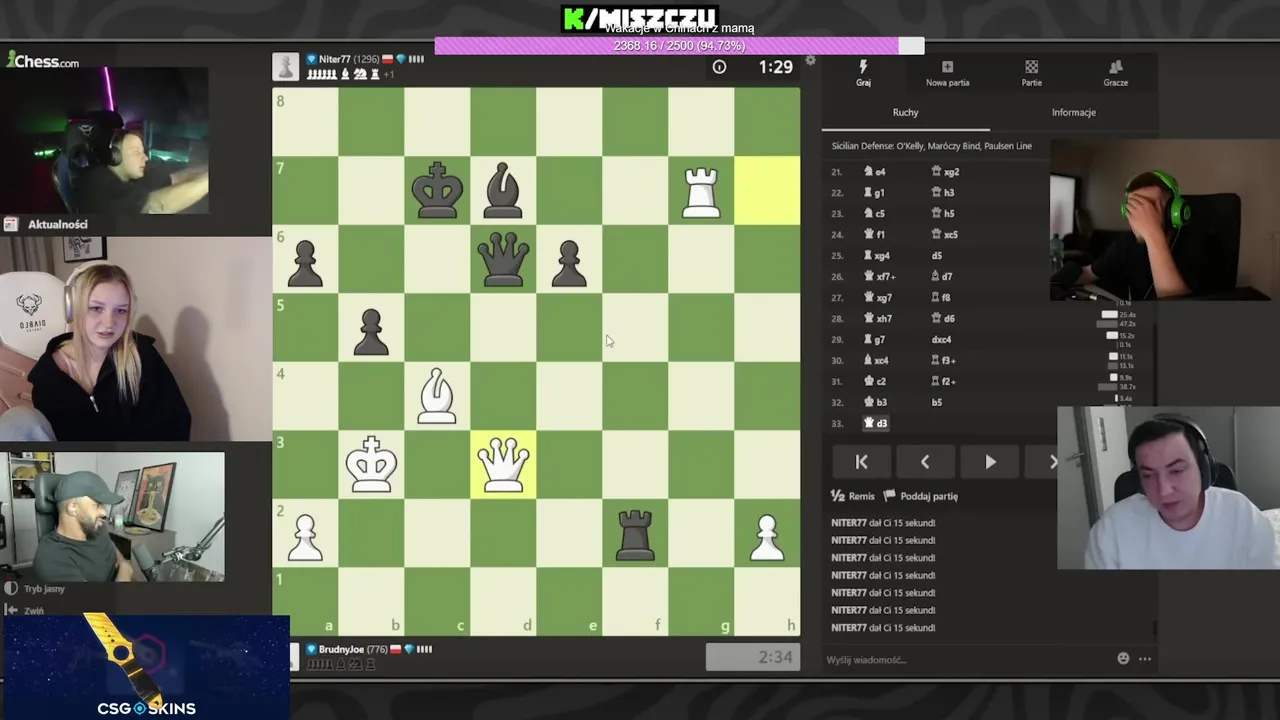Collapse the sidebar with Zwiń
The height and width of the screenshot is (720, 1280).
tap(26, 610)
